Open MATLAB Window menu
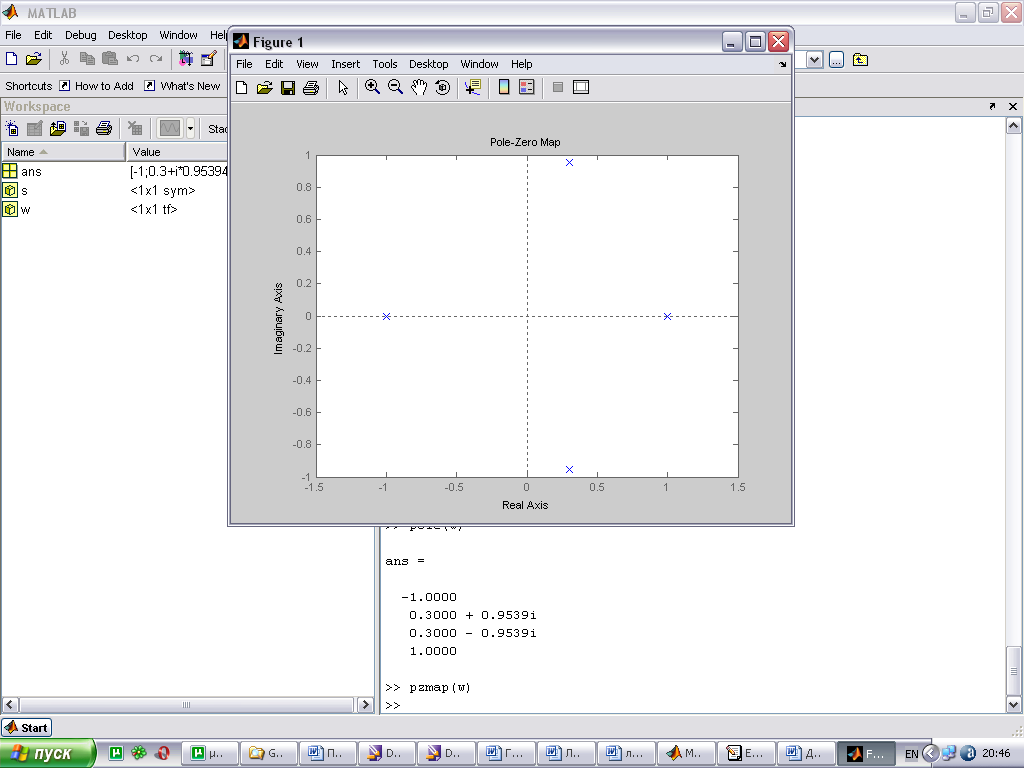Screen dimensions: 1024x768 178,35
